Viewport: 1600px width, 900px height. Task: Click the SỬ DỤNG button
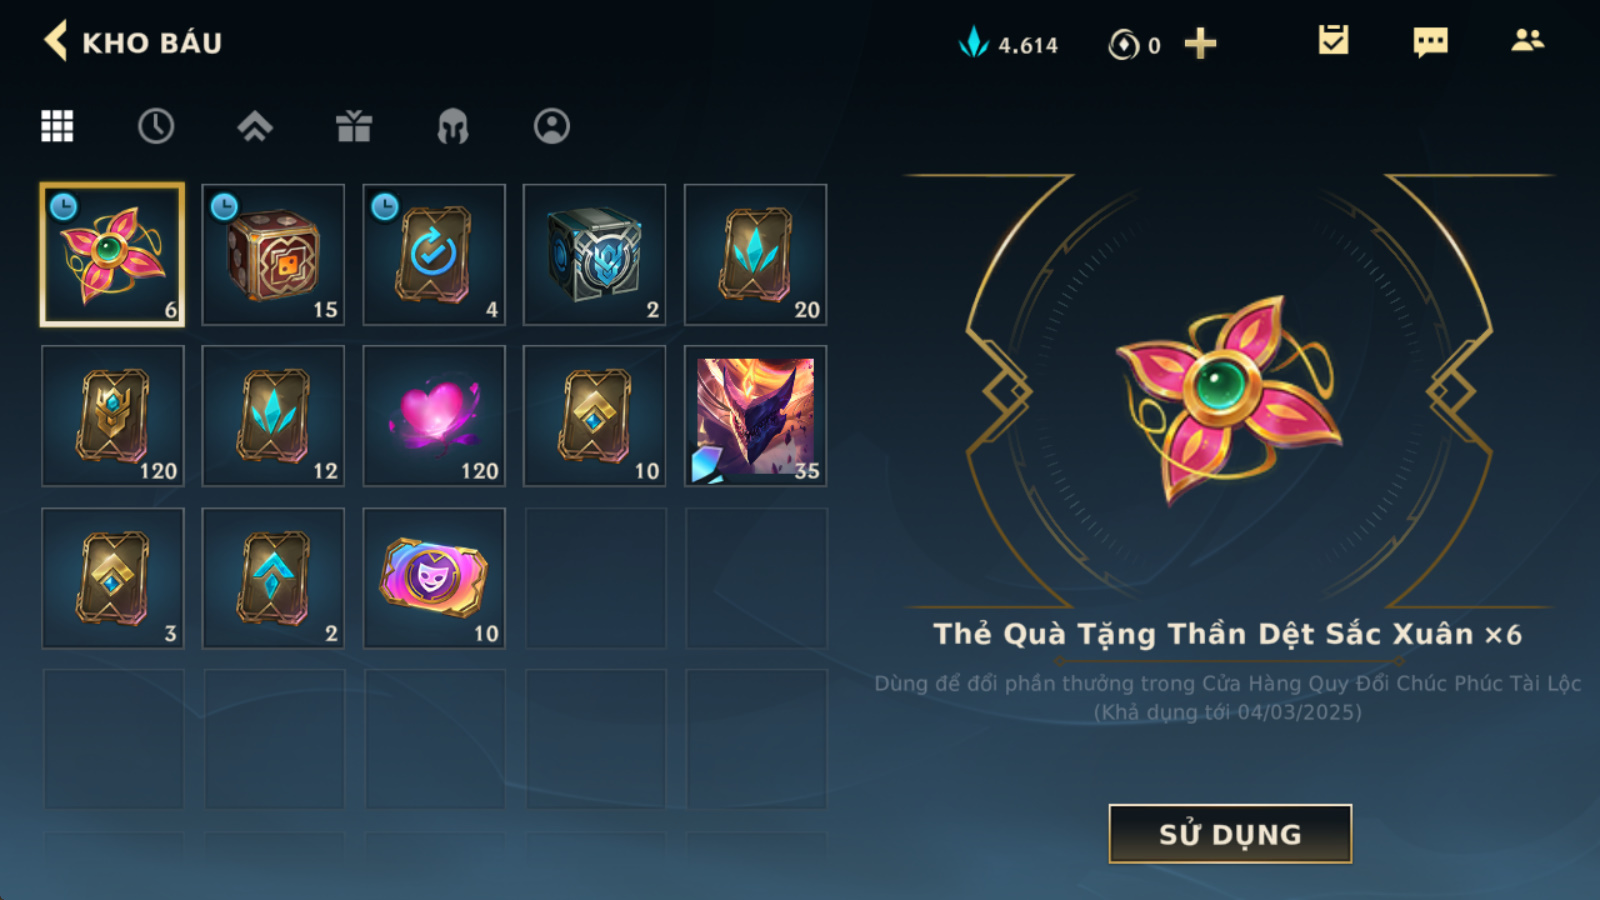point(1230,834)
